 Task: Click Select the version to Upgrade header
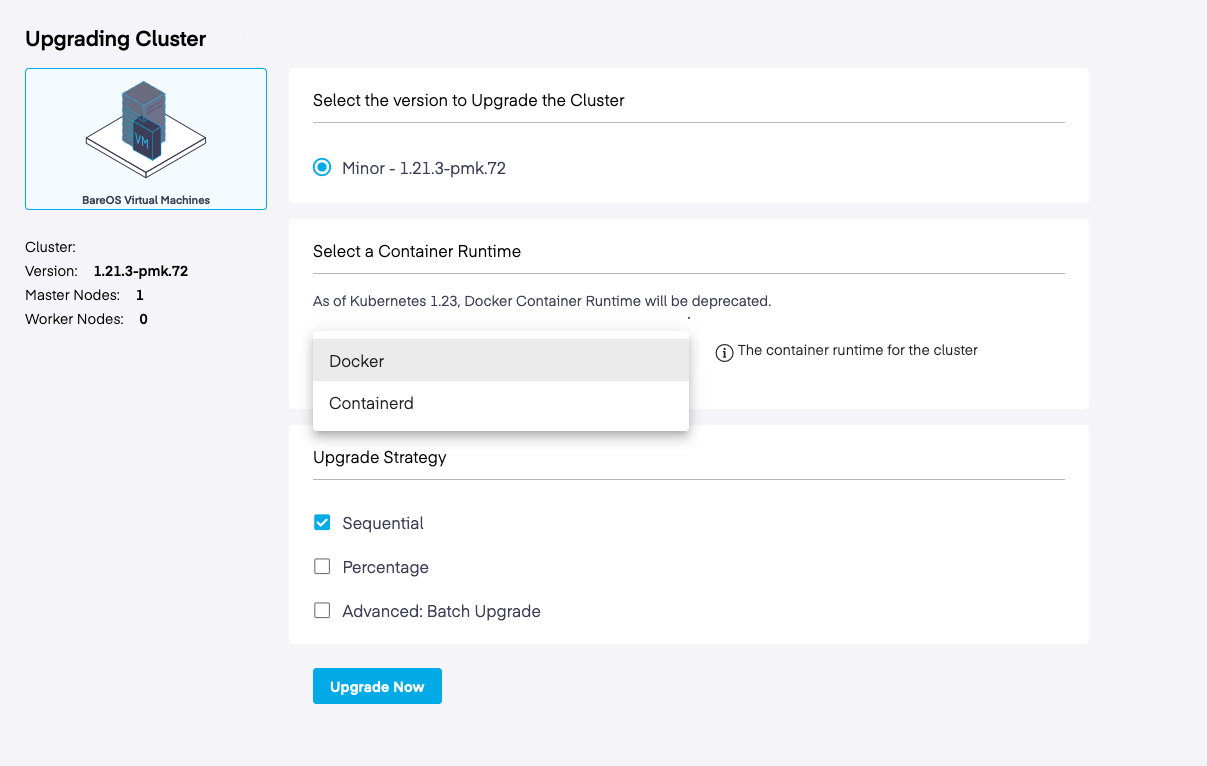click(x=468, y=100)
